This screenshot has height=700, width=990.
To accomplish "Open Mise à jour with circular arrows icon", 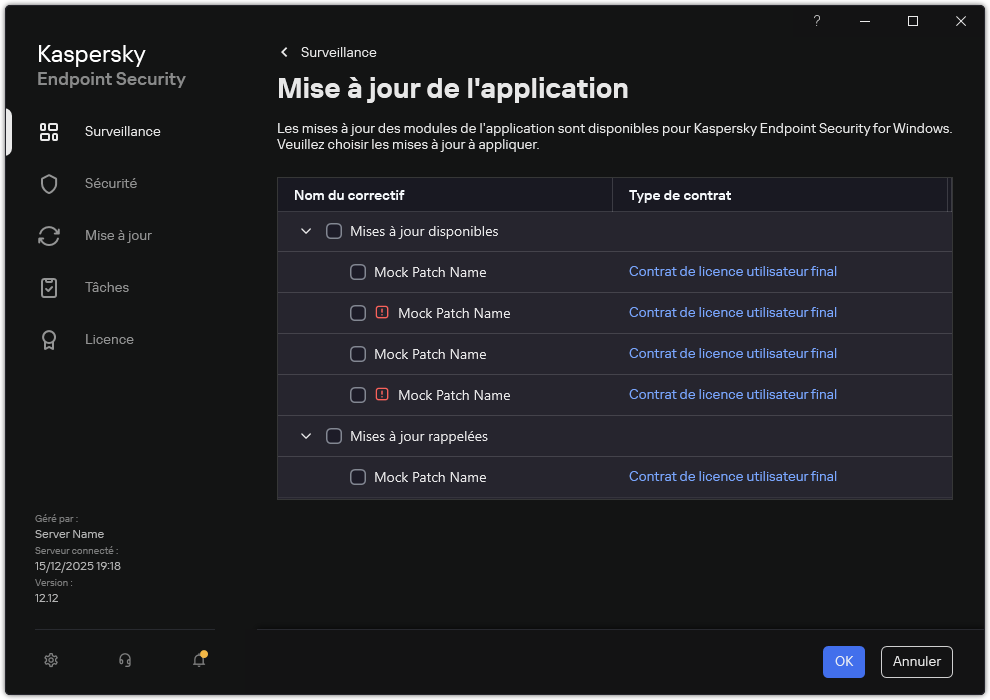I will 49,235.
